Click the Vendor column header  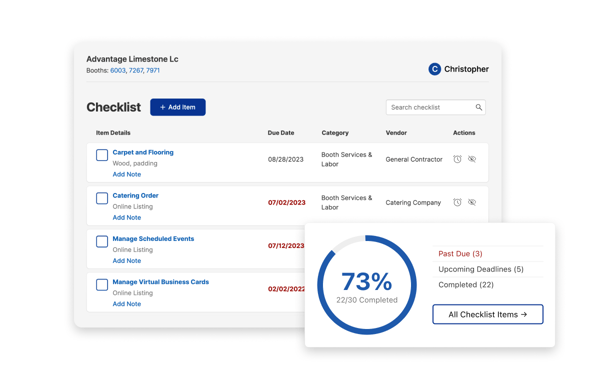(x=396, y=133)
